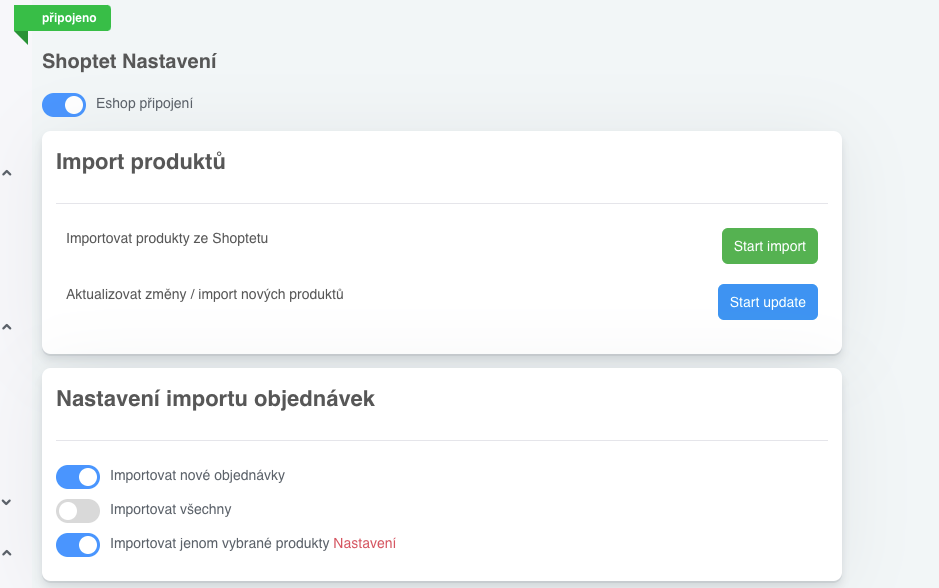
Task: Collapse the sidebar chevron beside Import produktů heading
Action: (x=7, y=173)
